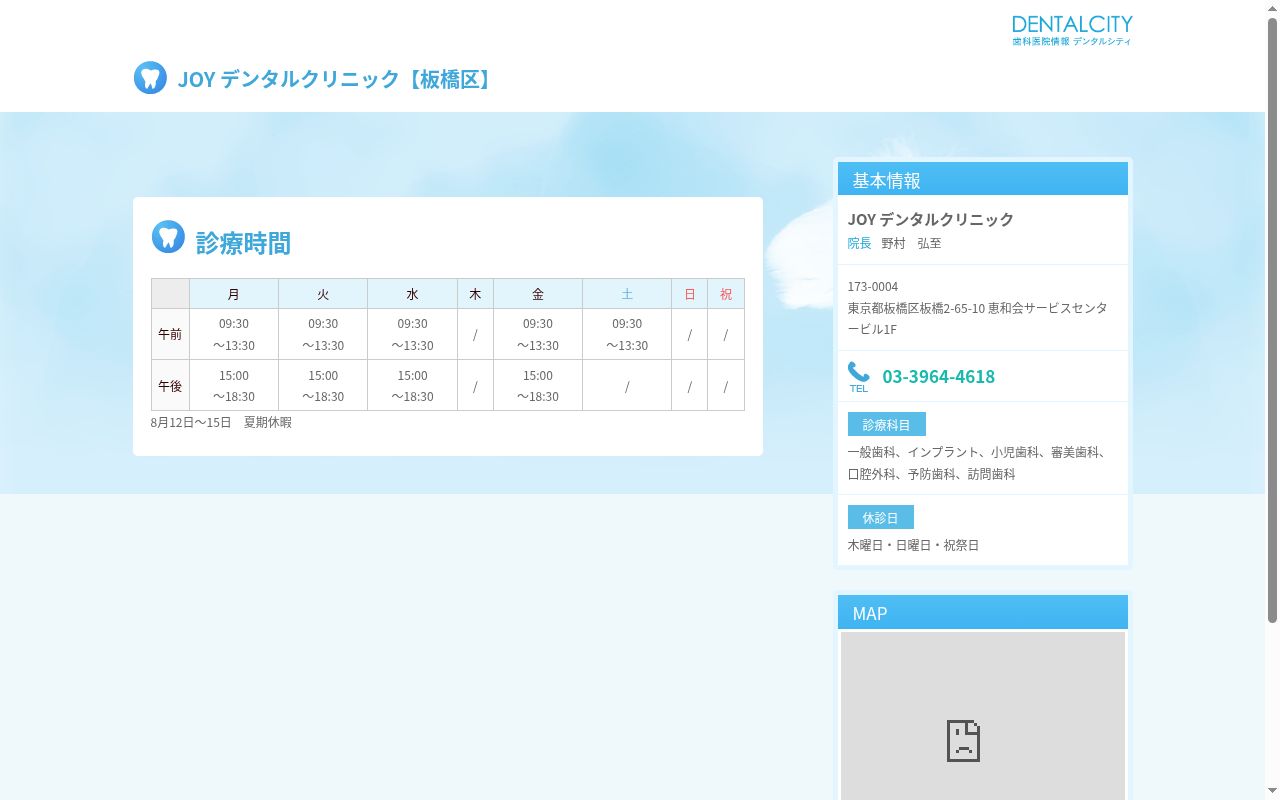The width and height of the screenshot is (1280, 800).
Task: Click the 水 column header
Action: (x=412, y=294)
